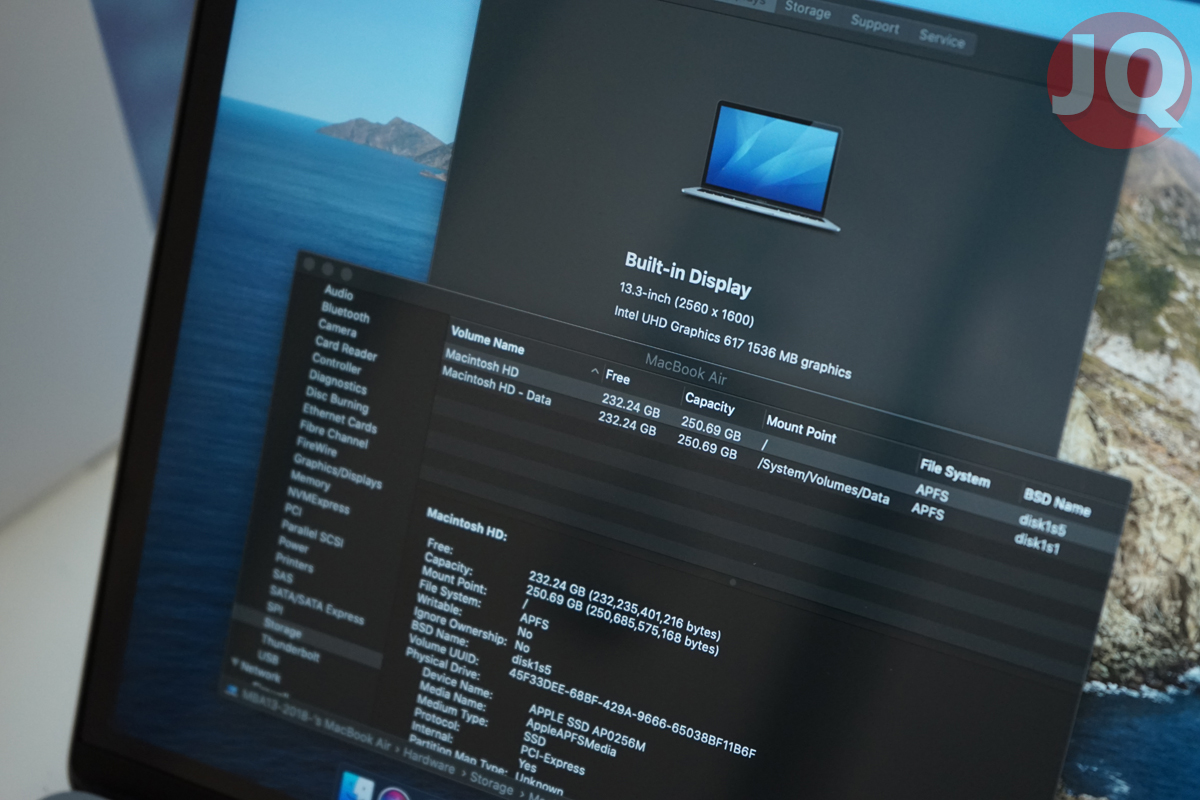Open Ethernet Cards in the sidebar

(339, 418)
